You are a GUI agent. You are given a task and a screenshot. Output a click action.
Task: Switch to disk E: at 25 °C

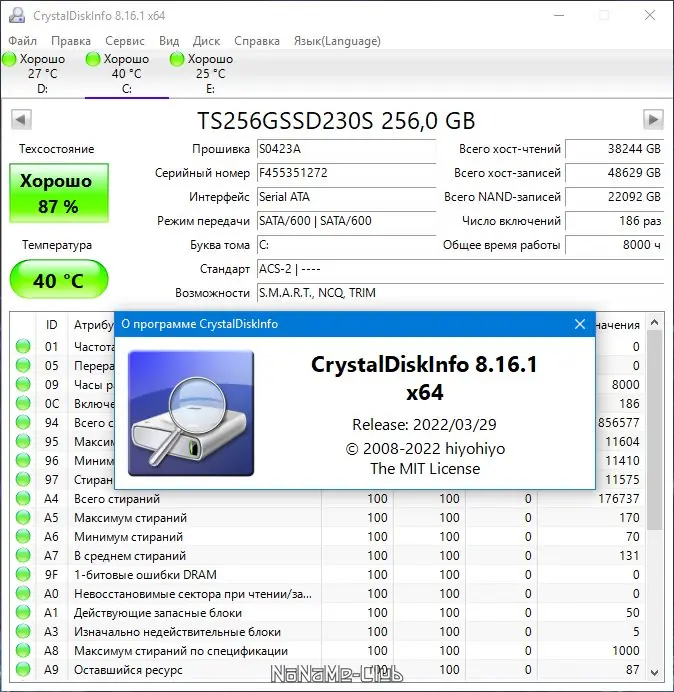coord(211,73)
